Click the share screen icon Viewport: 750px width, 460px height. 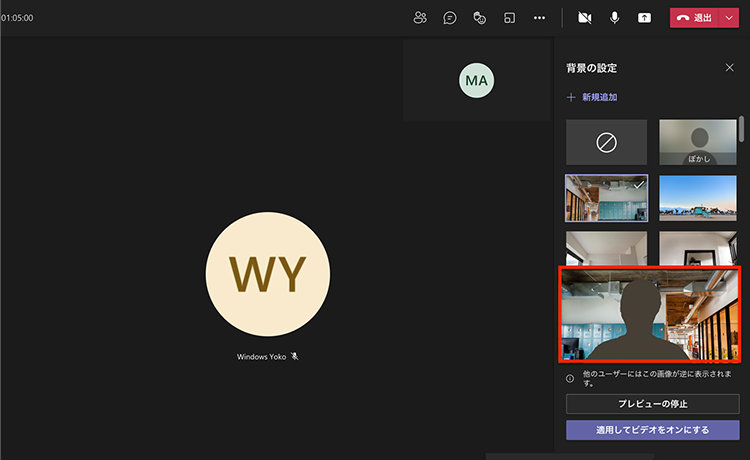[644, 18]
